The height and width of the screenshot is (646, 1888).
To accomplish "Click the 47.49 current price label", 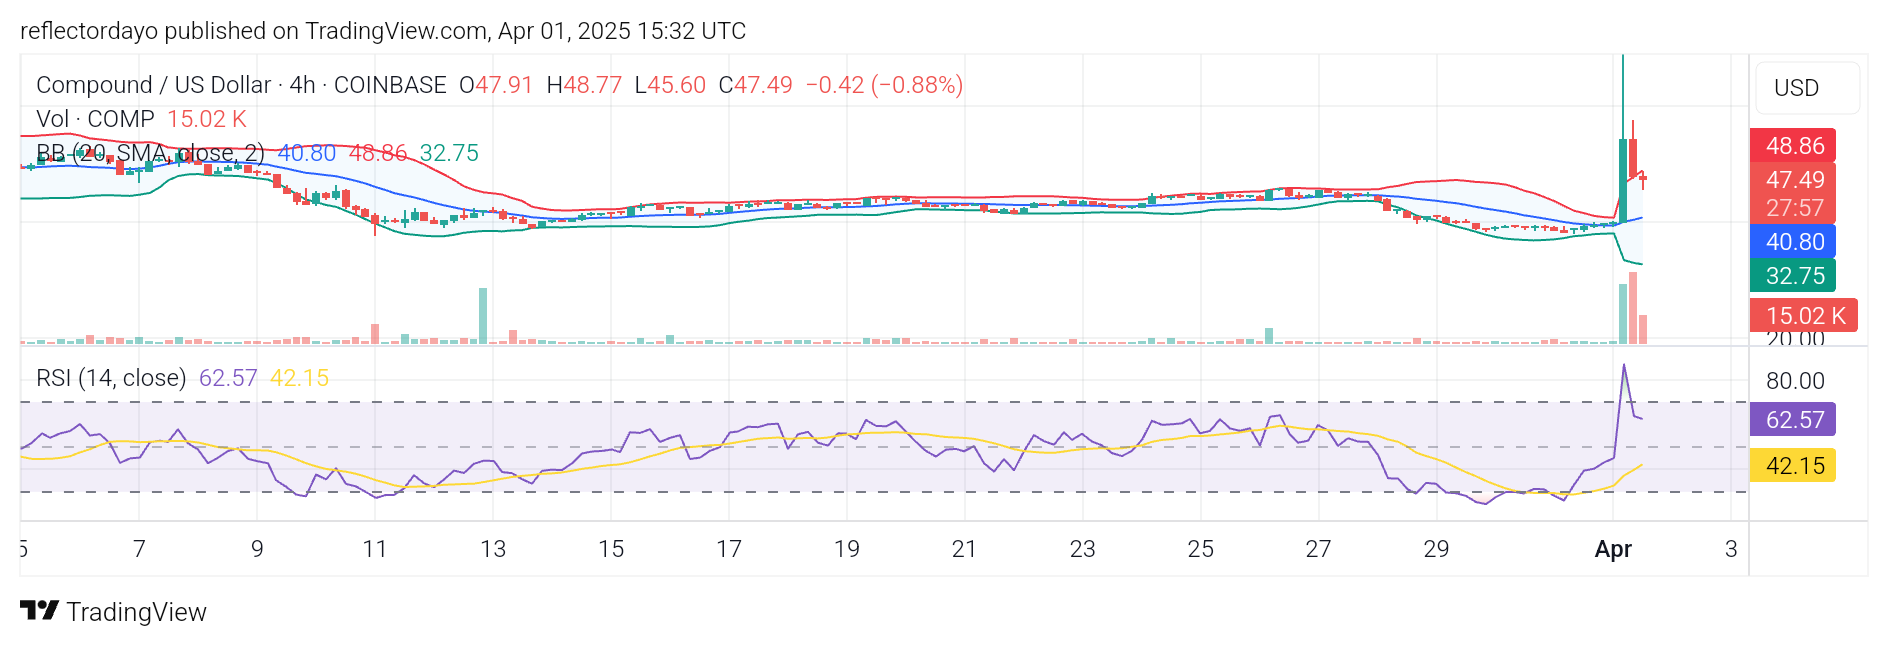I will (1795, 180).
